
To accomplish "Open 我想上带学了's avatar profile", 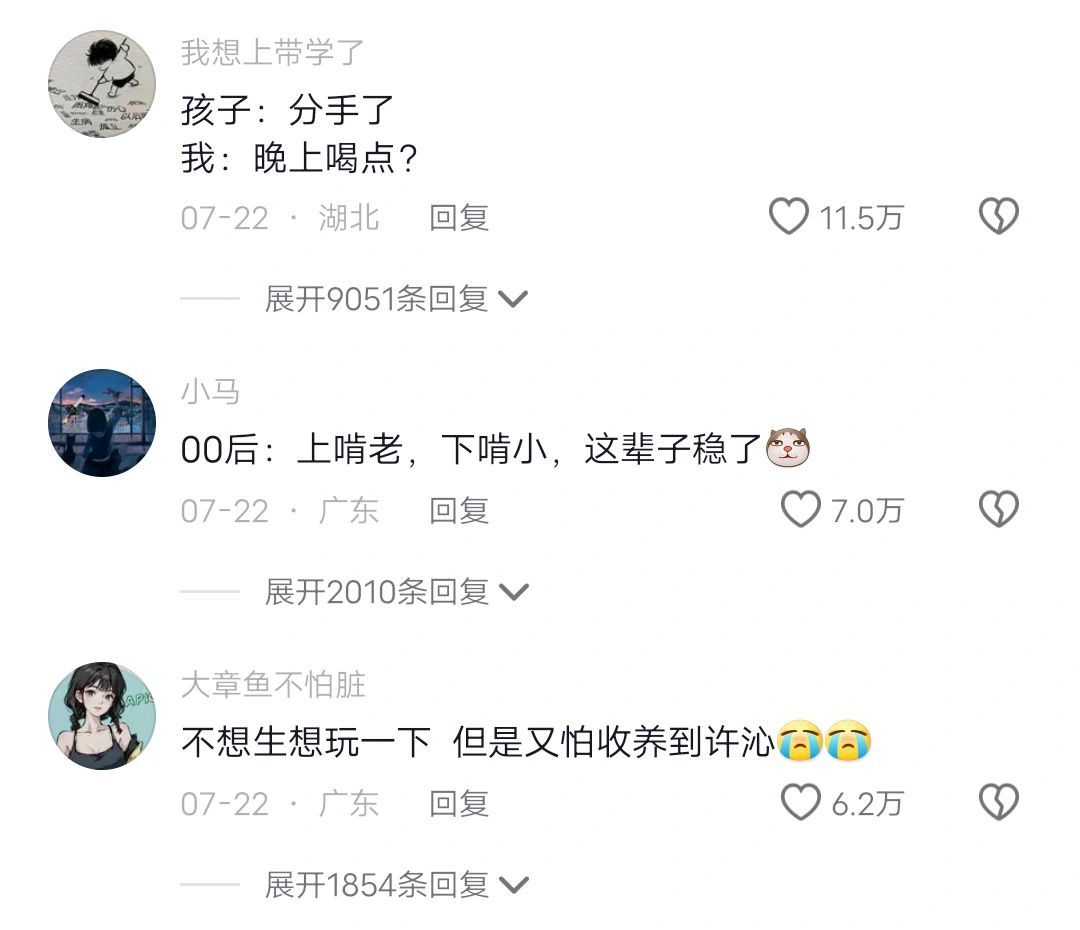I will 102,83.
